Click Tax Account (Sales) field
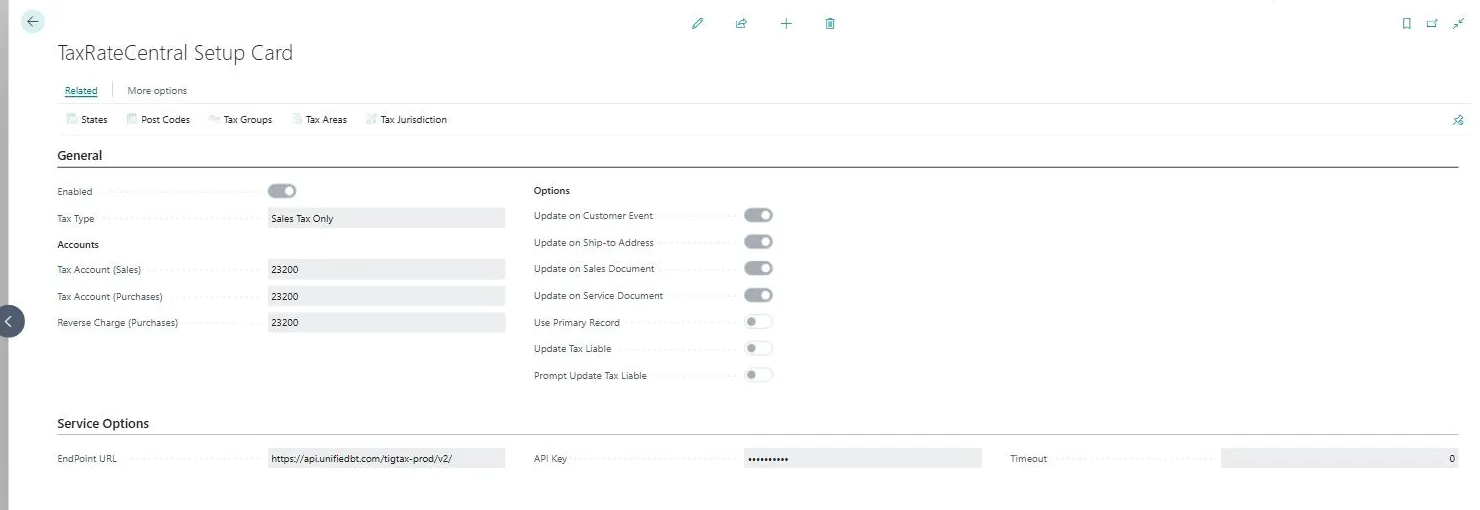The width and height of the screenshot is (1480, 510). (386, 269)
